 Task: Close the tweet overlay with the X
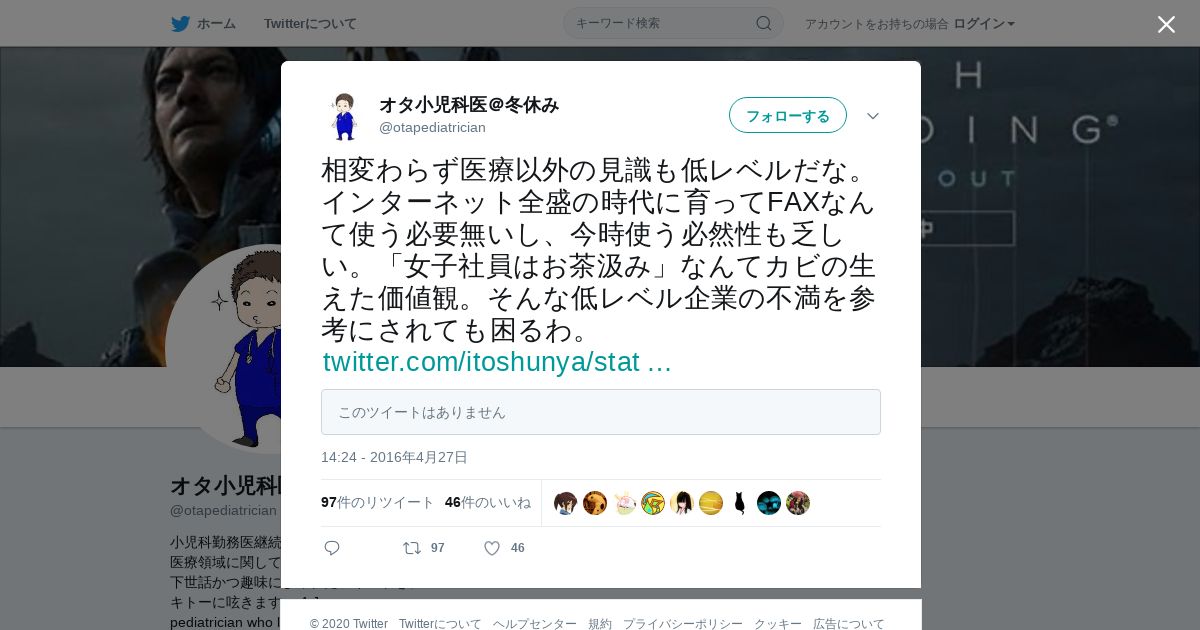coord(1166,24)
